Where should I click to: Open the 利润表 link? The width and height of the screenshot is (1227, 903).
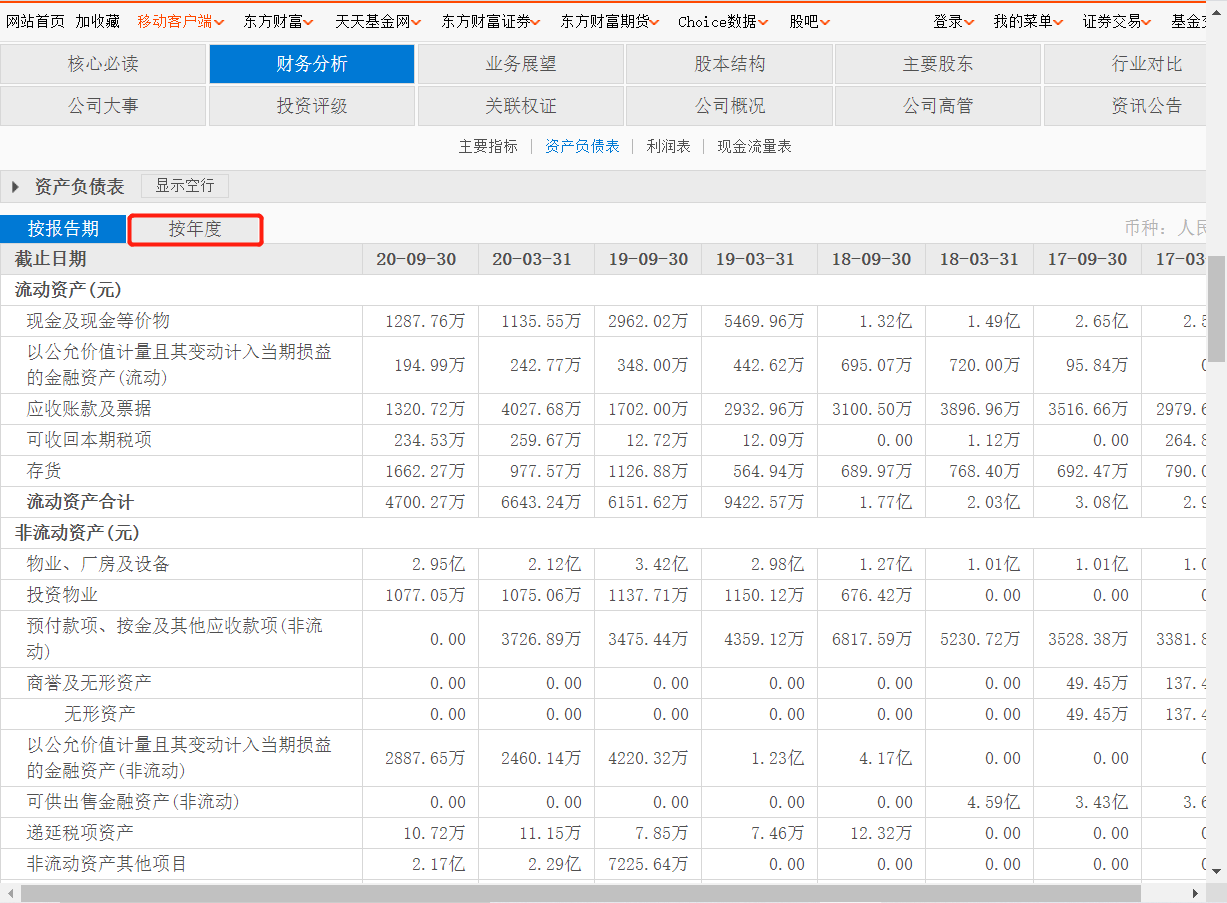tap(668, 146)
